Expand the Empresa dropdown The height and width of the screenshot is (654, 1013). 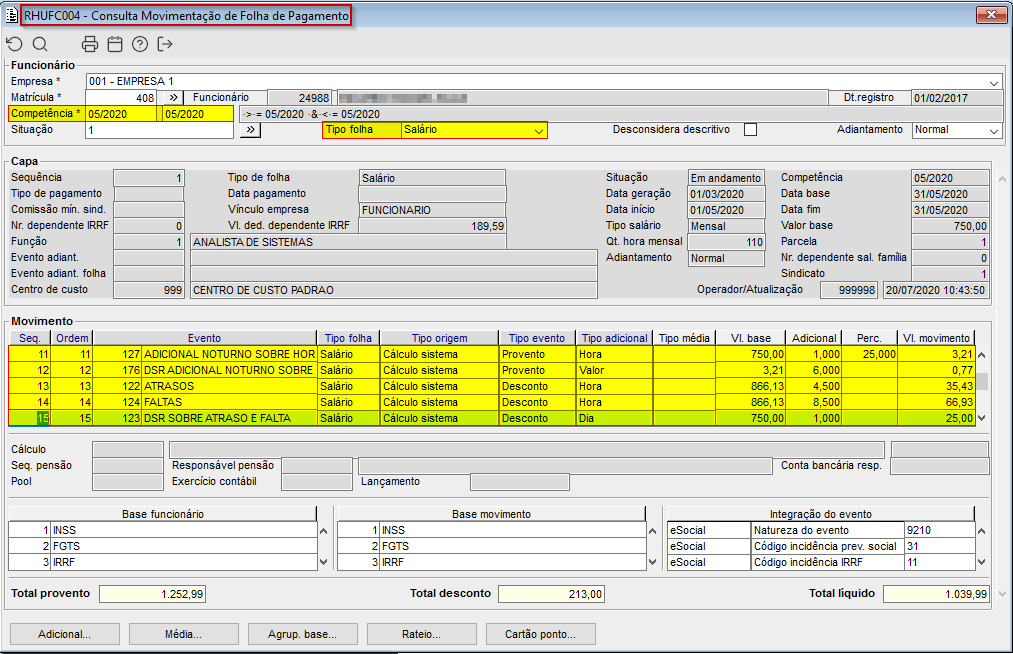(994, 82)
